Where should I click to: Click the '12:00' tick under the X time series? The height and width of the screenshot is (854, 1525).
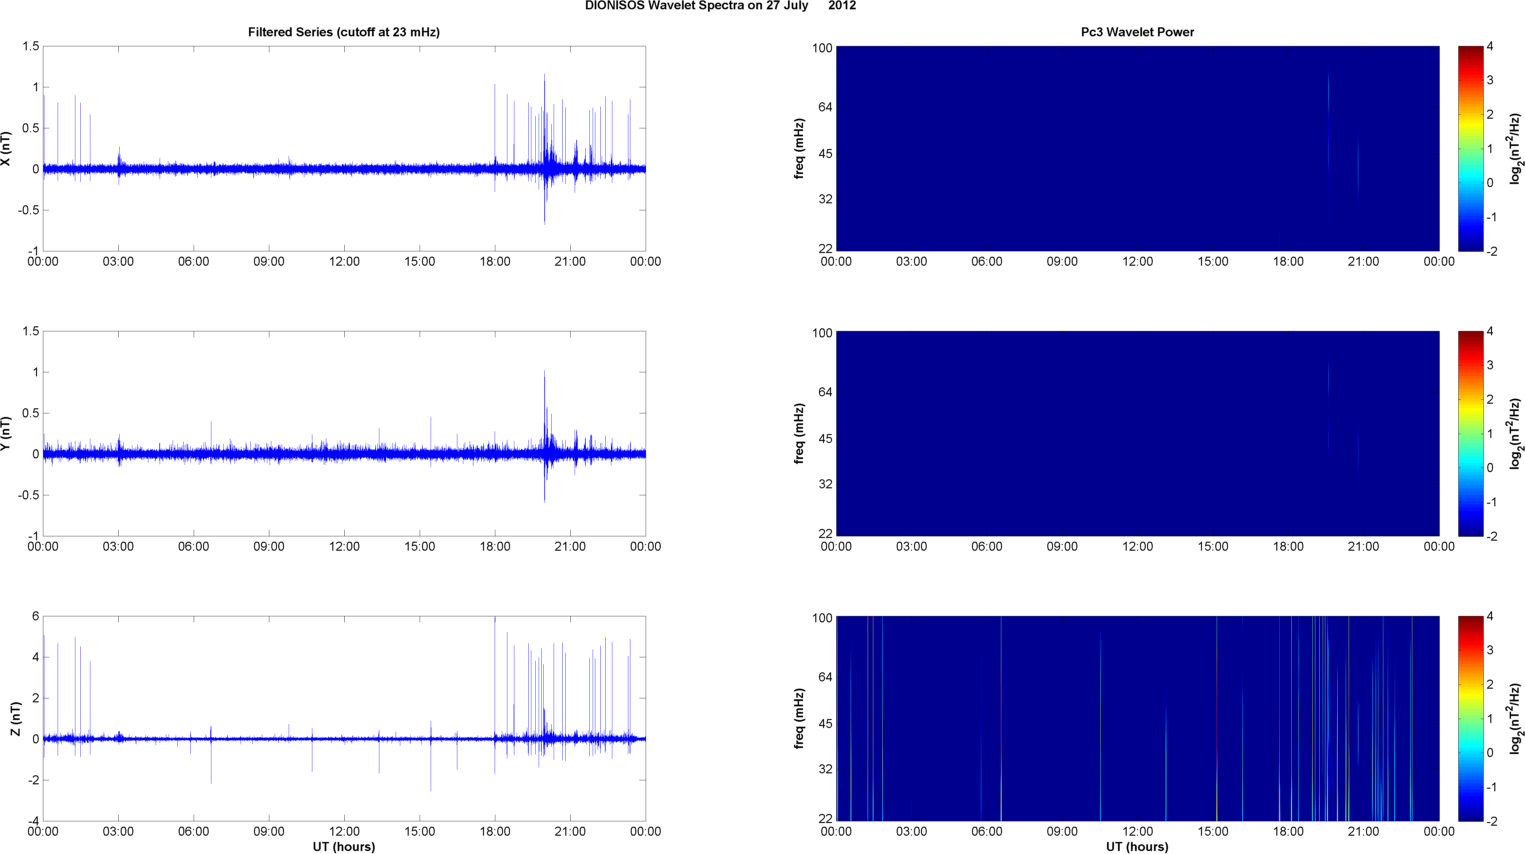[x=344, y=262]
